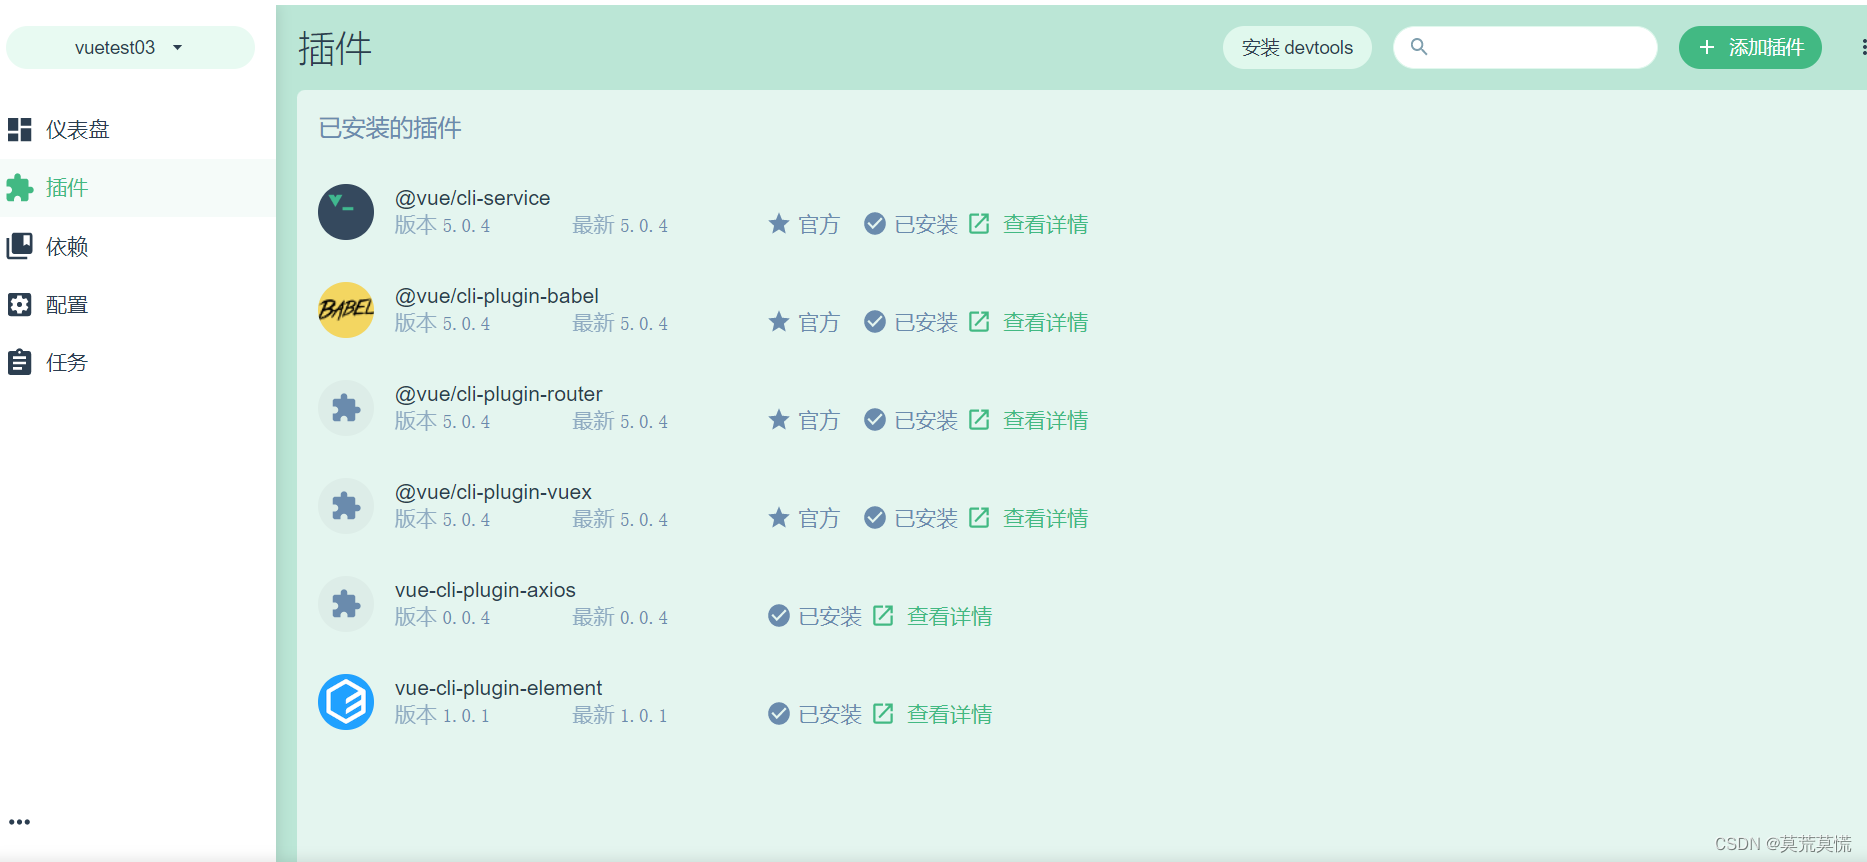Click the vue-cli-plugin-element logo
The height and width of the screenshot is (862, 1867).
(346, 702)
